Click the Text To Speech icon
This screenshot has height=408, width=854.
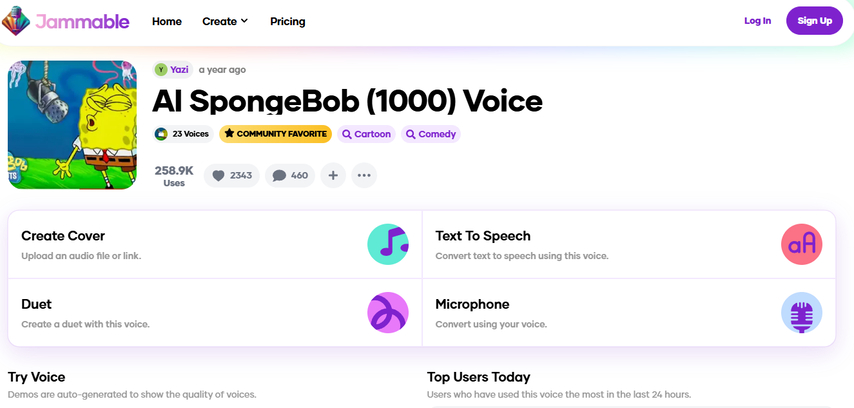[801, 244]
